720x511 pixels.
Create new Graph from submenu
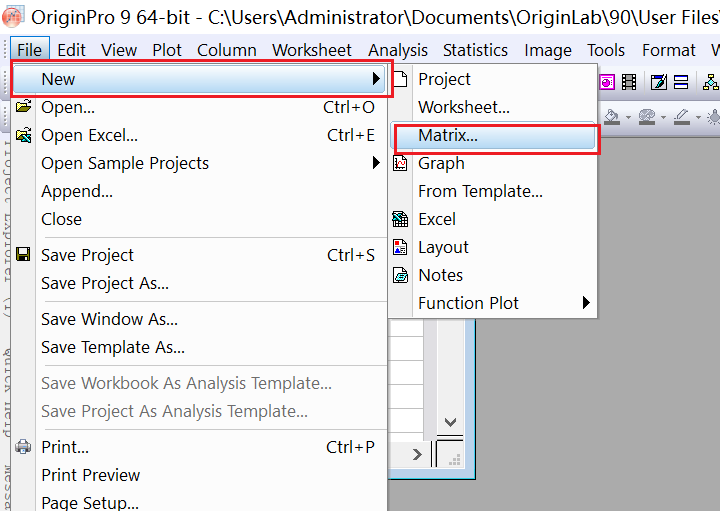[493, 163]
